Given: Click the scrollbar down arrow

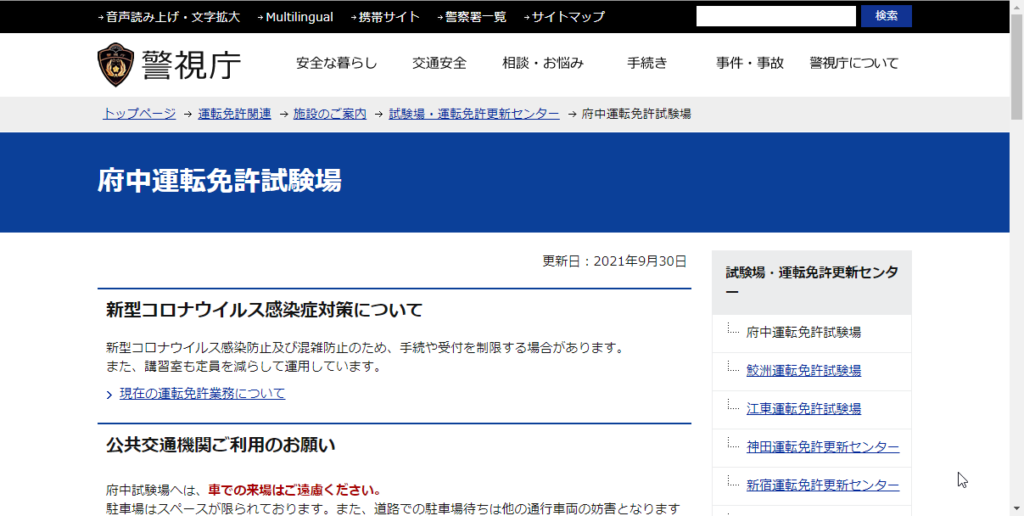Looking at the screenshot, I should click(1017, 509).
